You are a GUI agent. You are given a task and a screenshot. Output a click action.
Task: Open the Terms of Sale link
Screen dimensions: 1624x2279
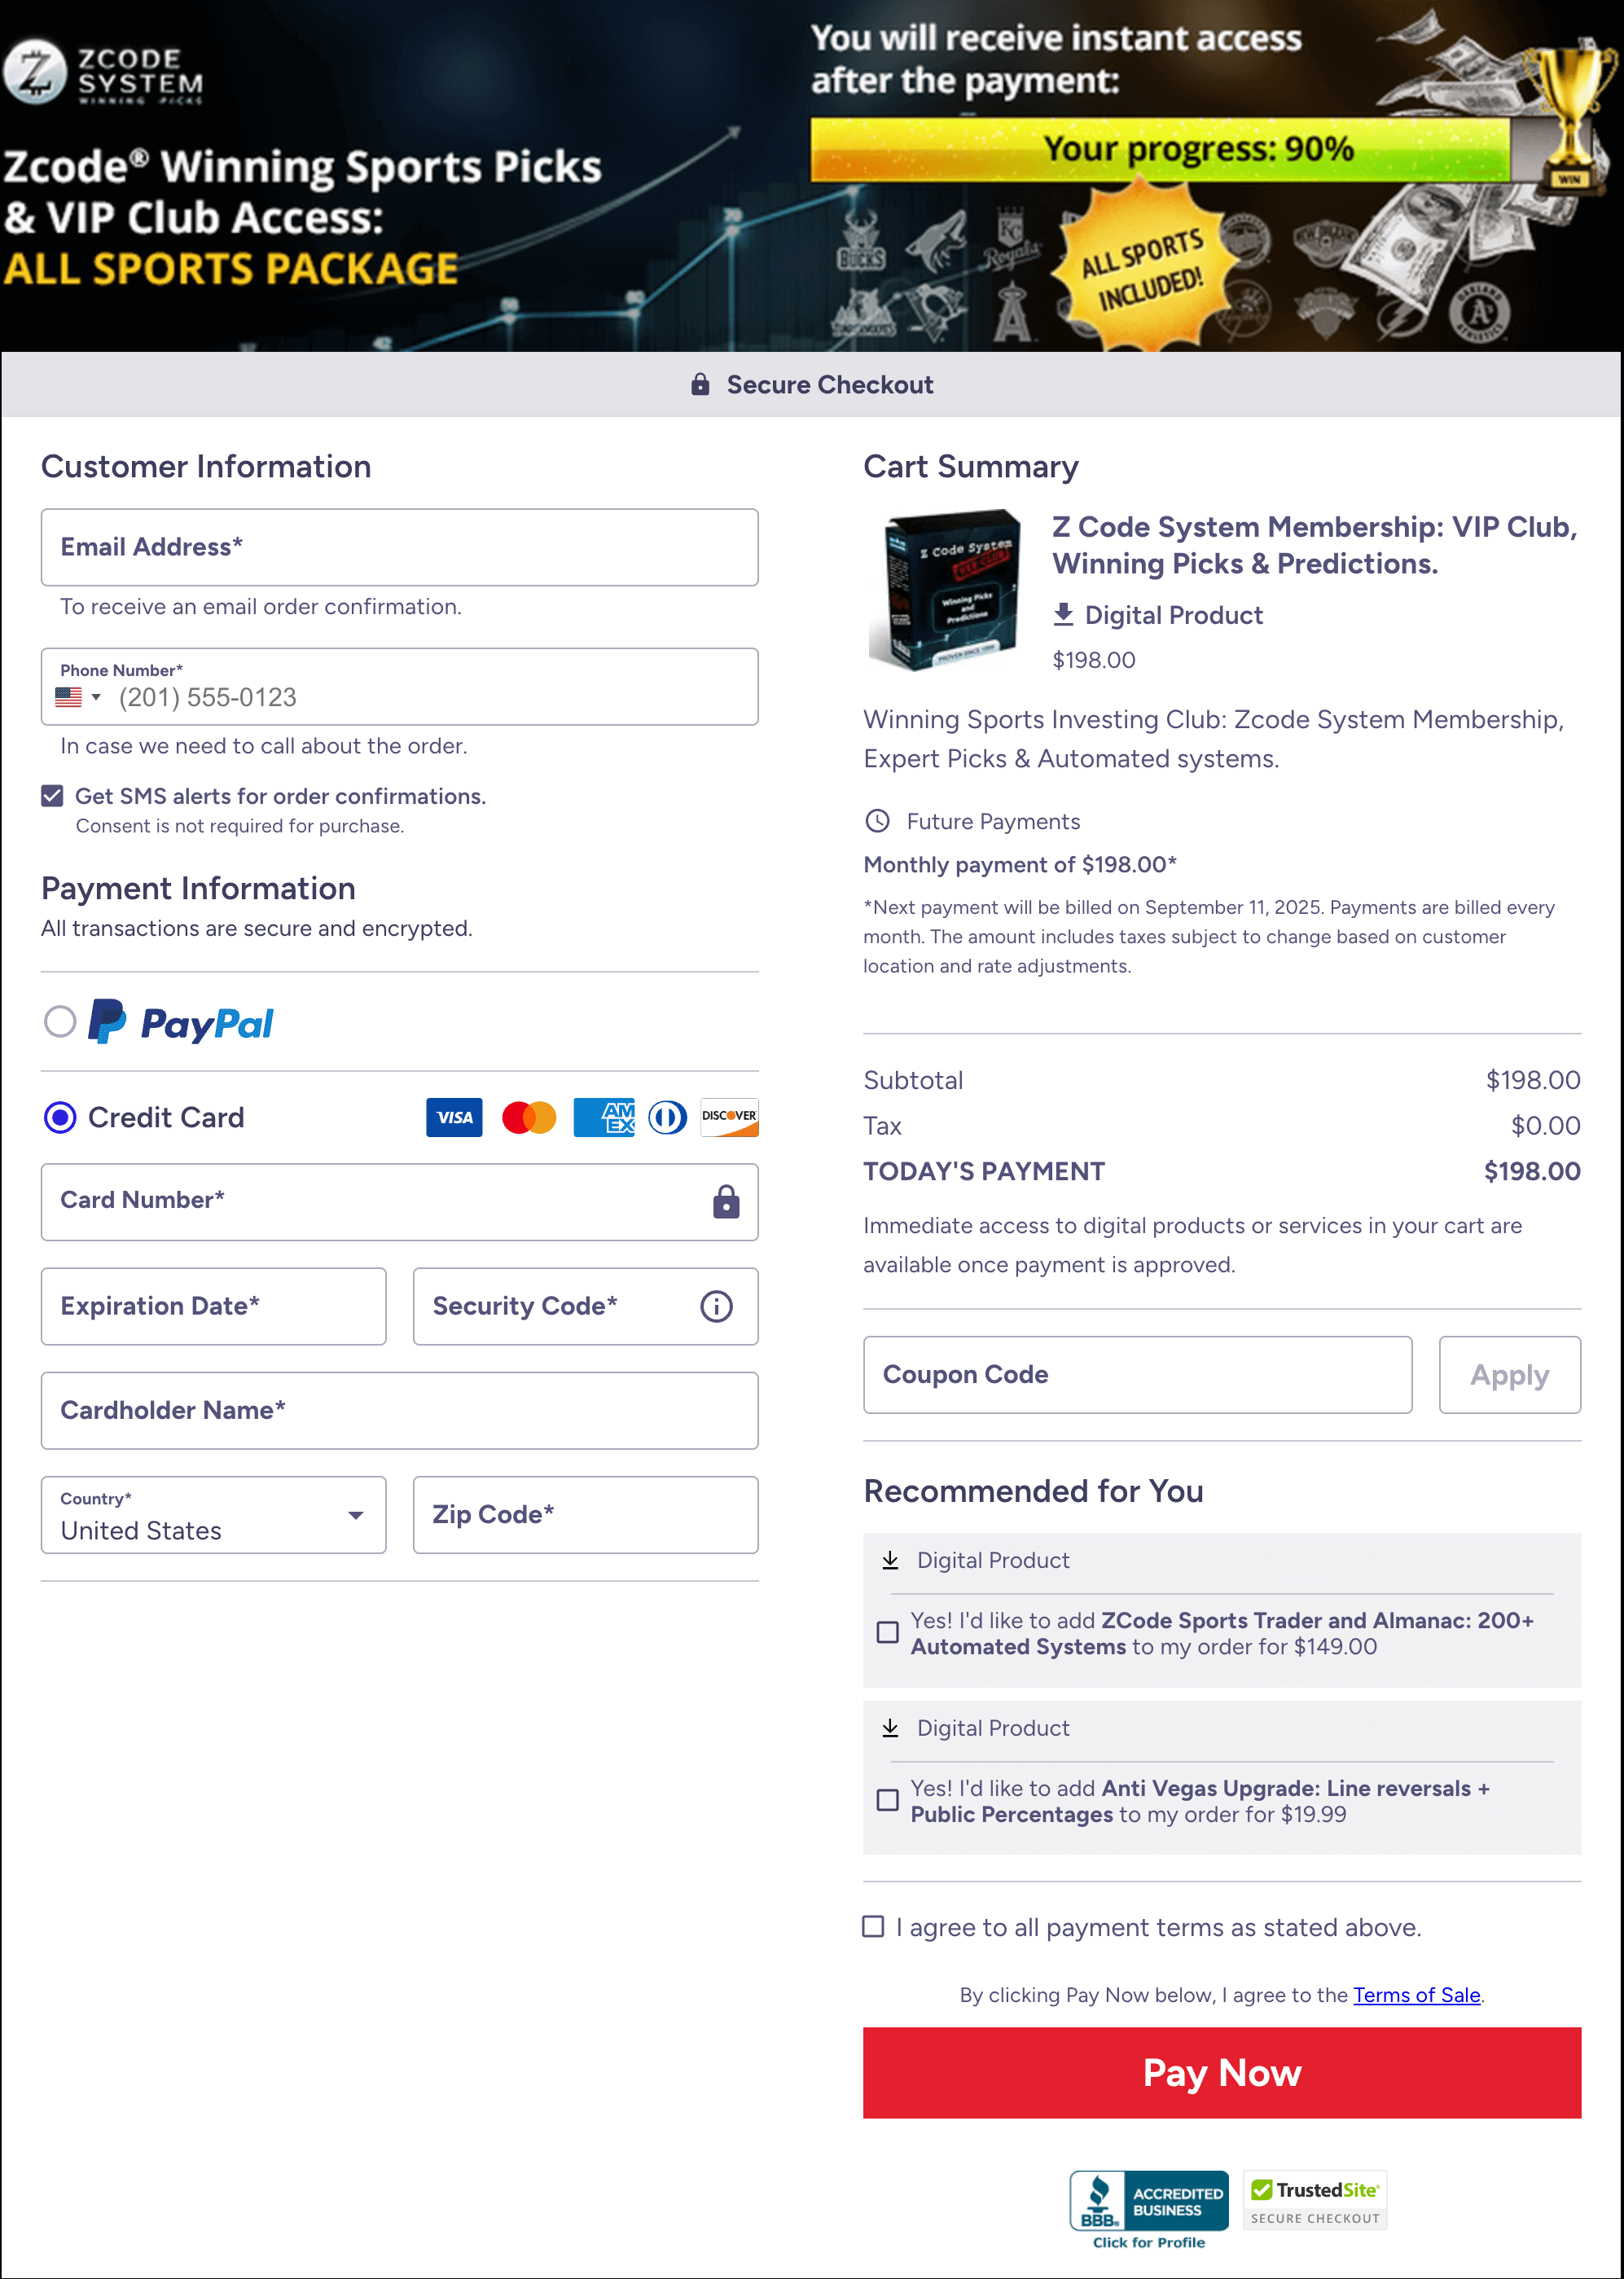pos(1416,1995)
